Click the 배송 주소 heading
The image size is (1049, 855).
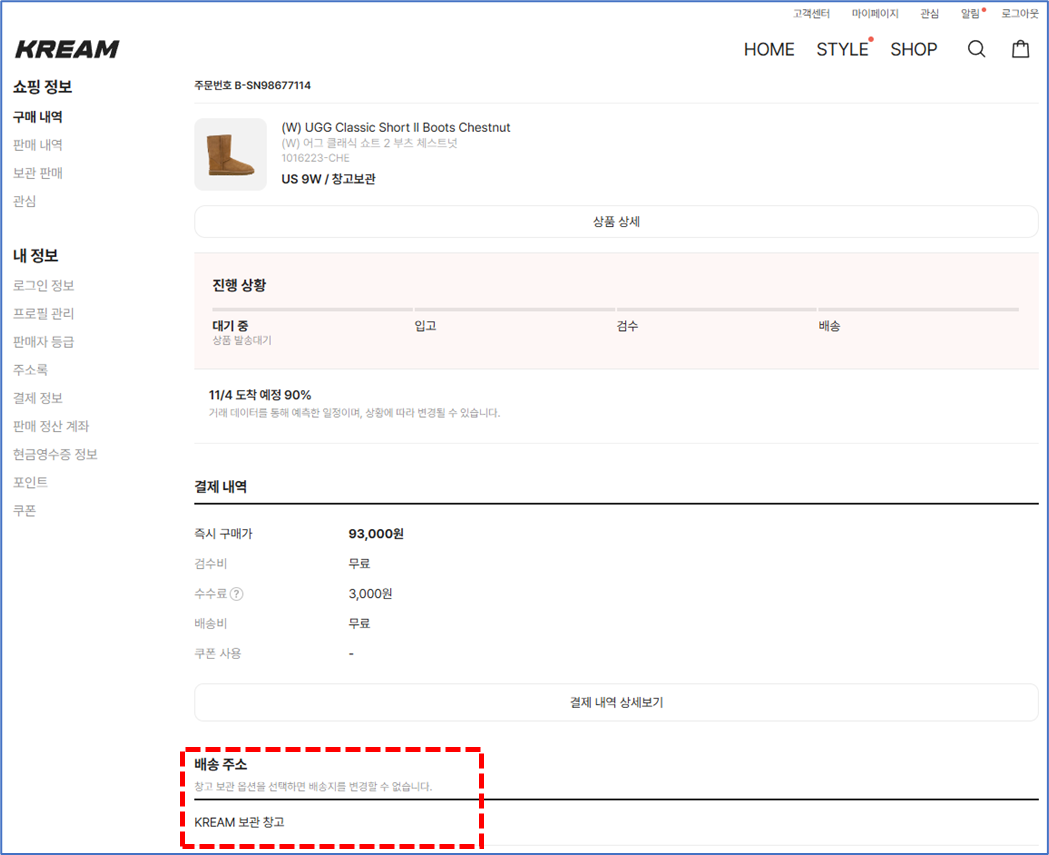click(x=220, y=764)
